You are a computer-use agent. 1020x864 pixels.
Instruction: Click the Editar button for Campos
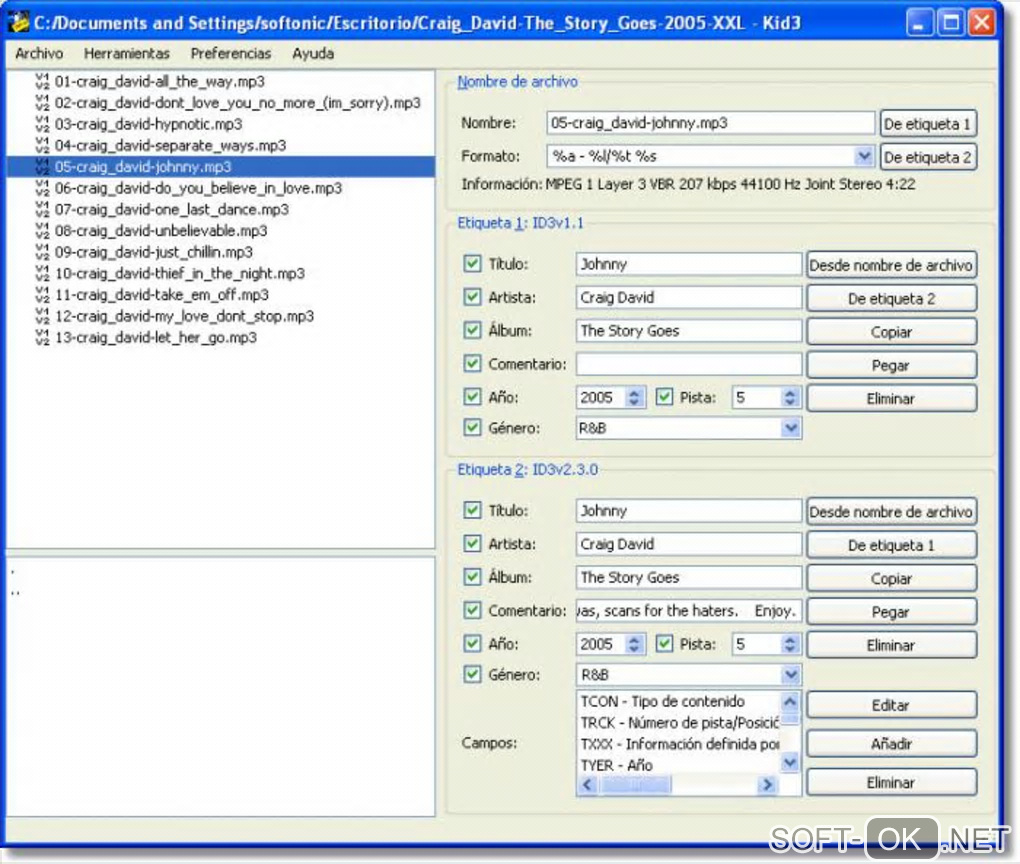click(891, 705)
